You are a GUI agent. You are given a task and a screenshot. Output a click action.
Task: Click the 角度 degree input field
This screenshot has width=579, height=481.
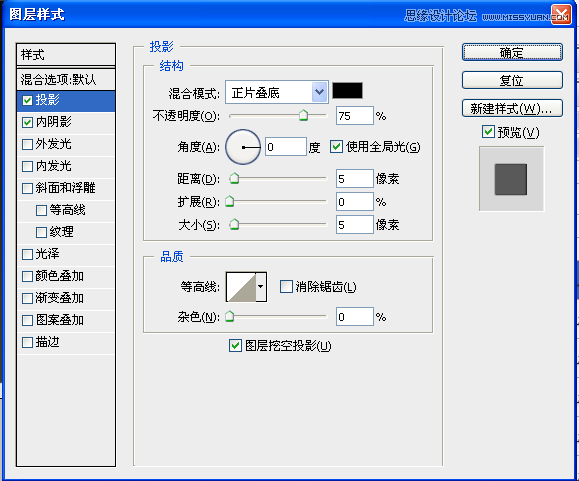point(286,147)
